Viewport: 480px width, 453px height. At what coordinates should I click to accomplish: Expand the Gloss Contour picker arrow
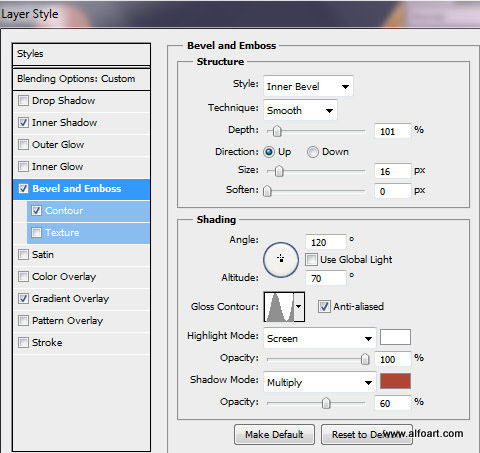click(299, 307)
